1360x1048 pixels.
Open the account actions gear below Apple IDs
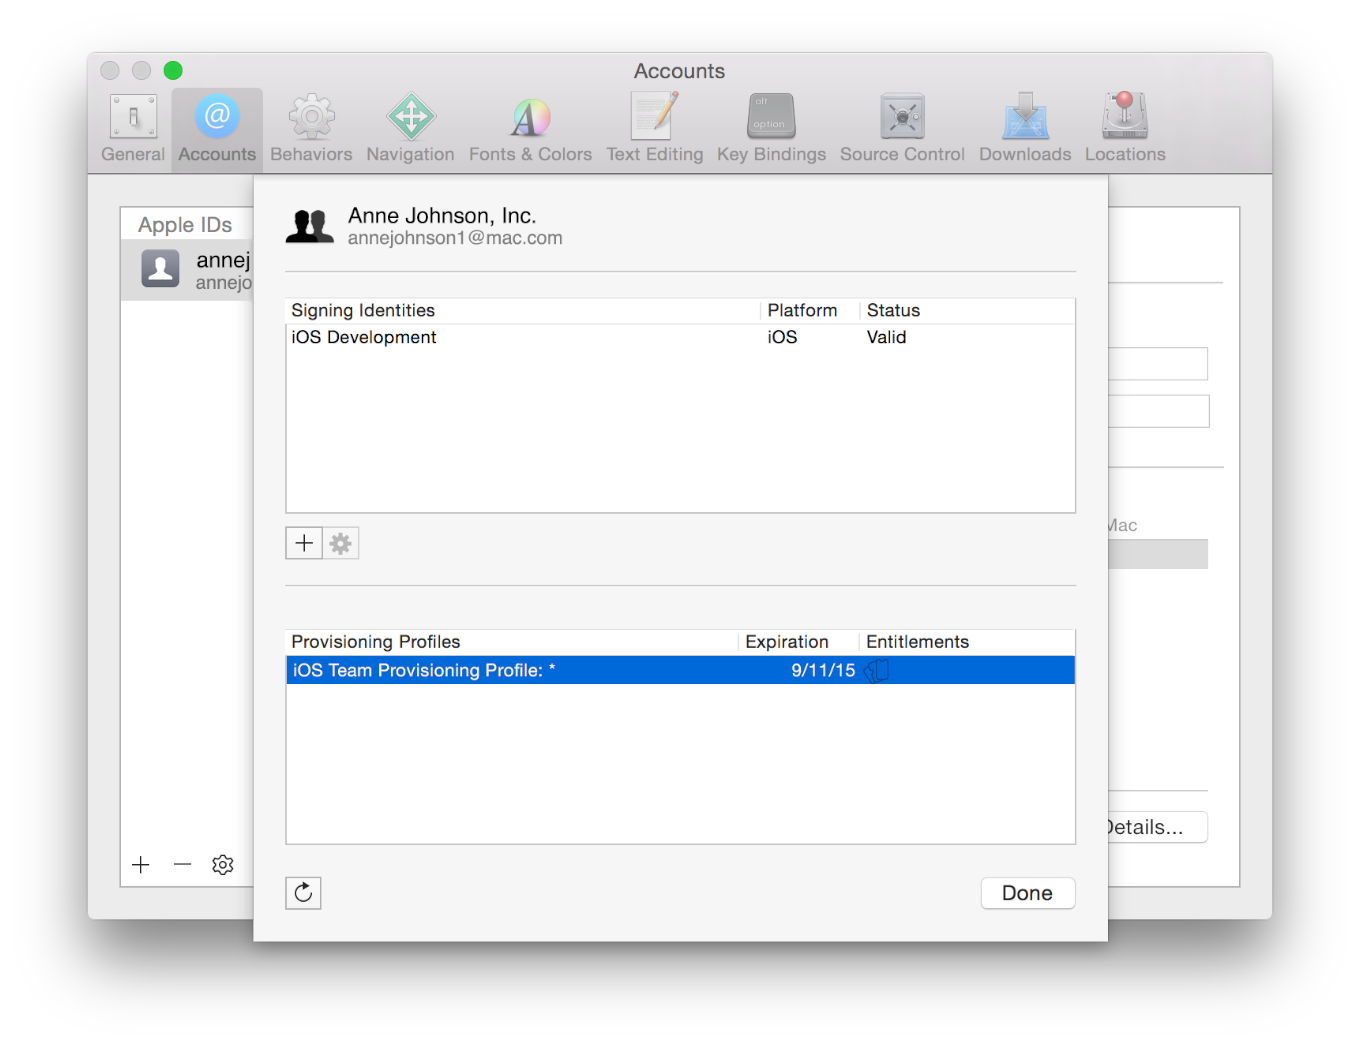[x=222, y=864]
